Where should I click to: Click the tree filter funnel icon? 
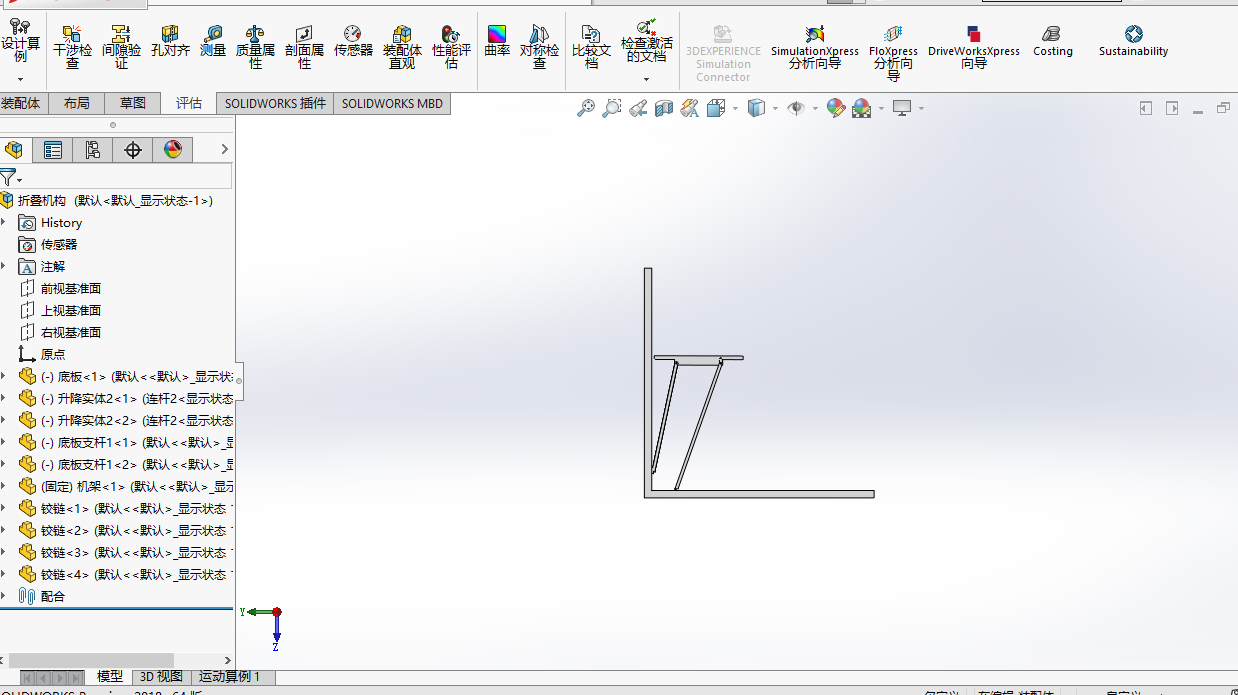pos(8,178)
